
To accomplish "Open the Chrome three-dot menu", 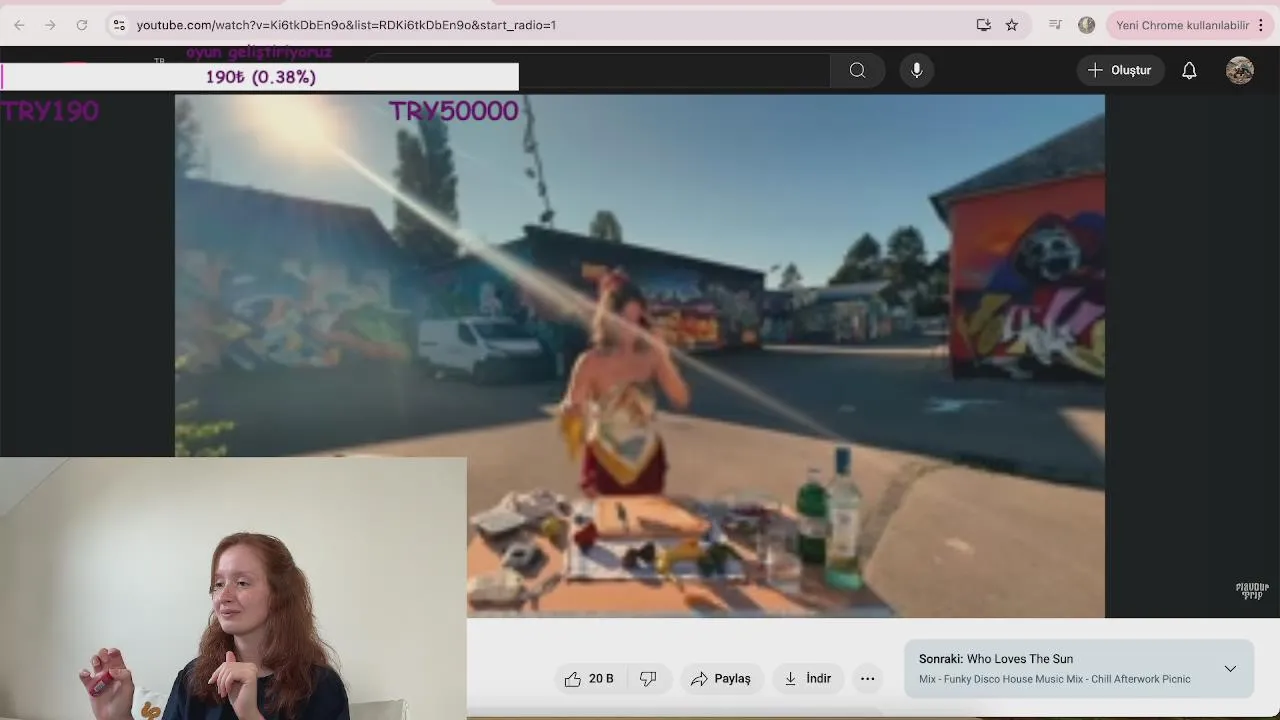I will [1261, 25].
